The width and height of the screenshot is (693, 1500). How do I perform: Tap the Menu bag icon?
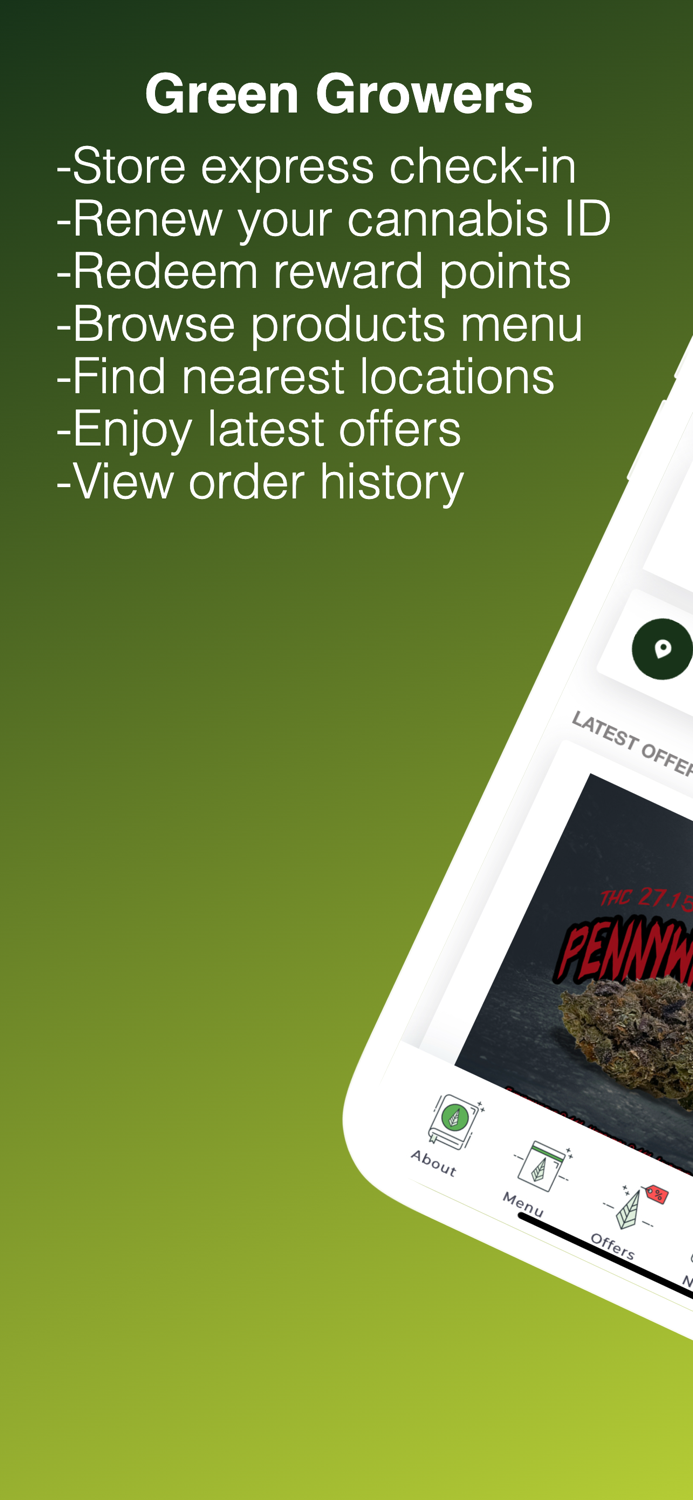[543, 1165]
